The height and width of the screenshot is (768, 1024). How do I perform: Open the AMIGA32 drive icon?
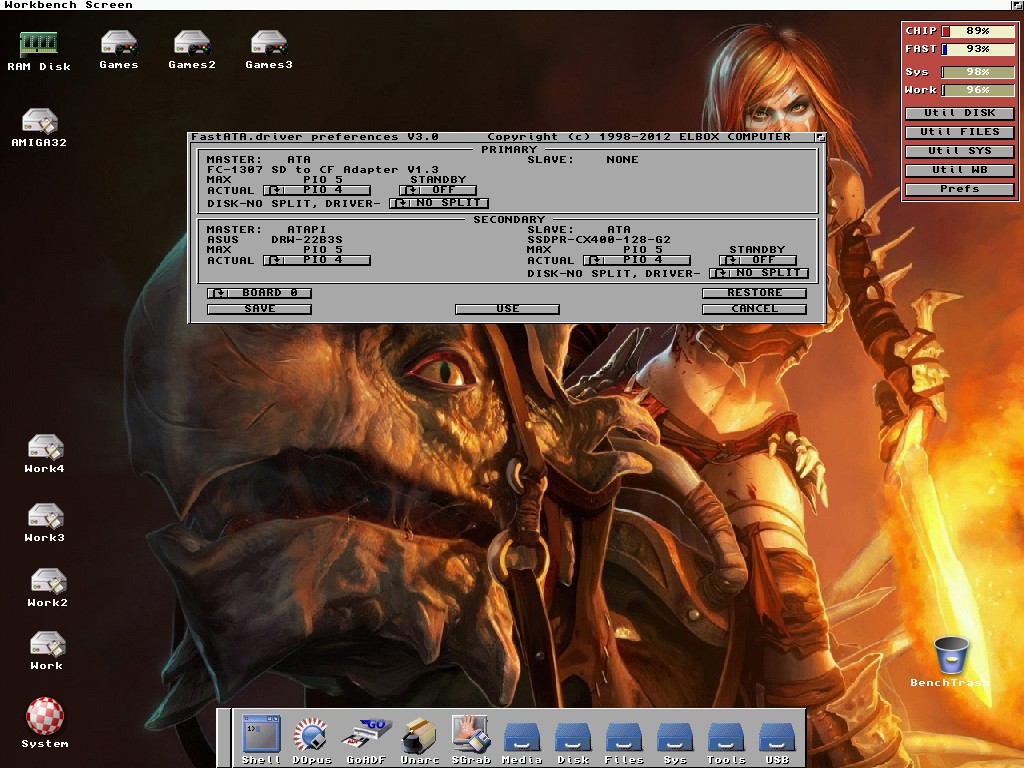click(39, 127)
